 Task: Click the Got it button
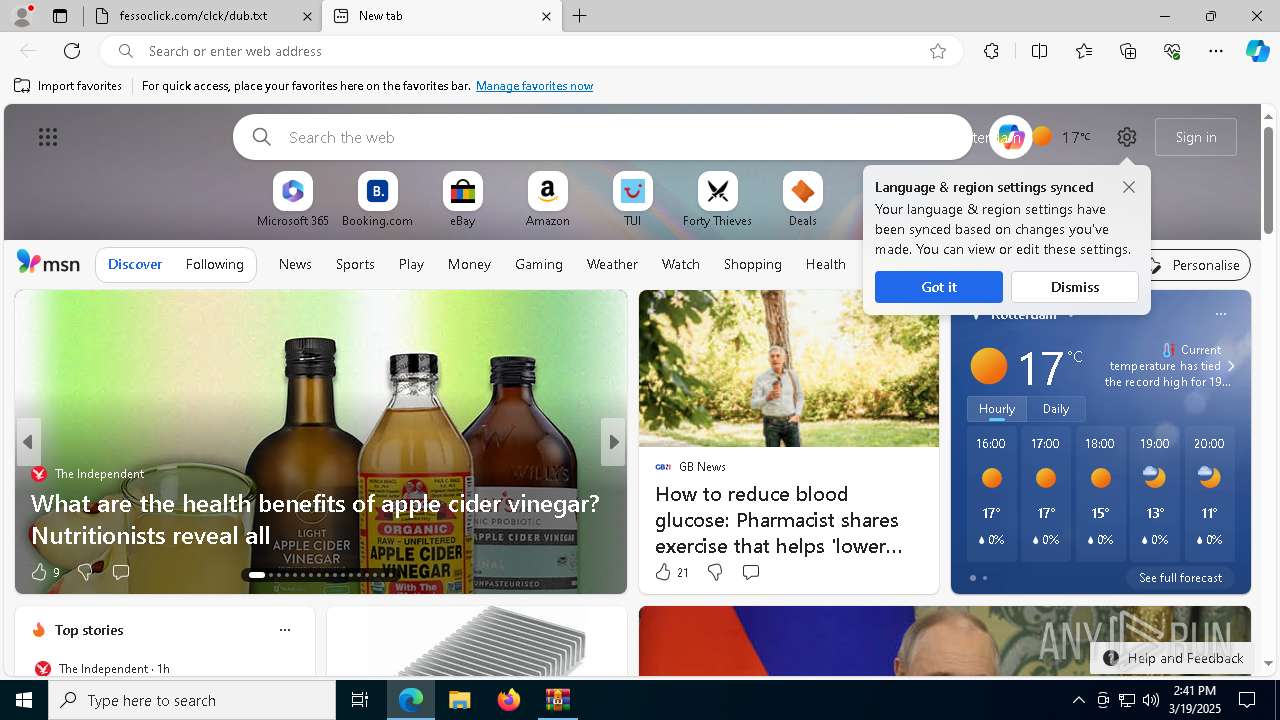[939, 287]
